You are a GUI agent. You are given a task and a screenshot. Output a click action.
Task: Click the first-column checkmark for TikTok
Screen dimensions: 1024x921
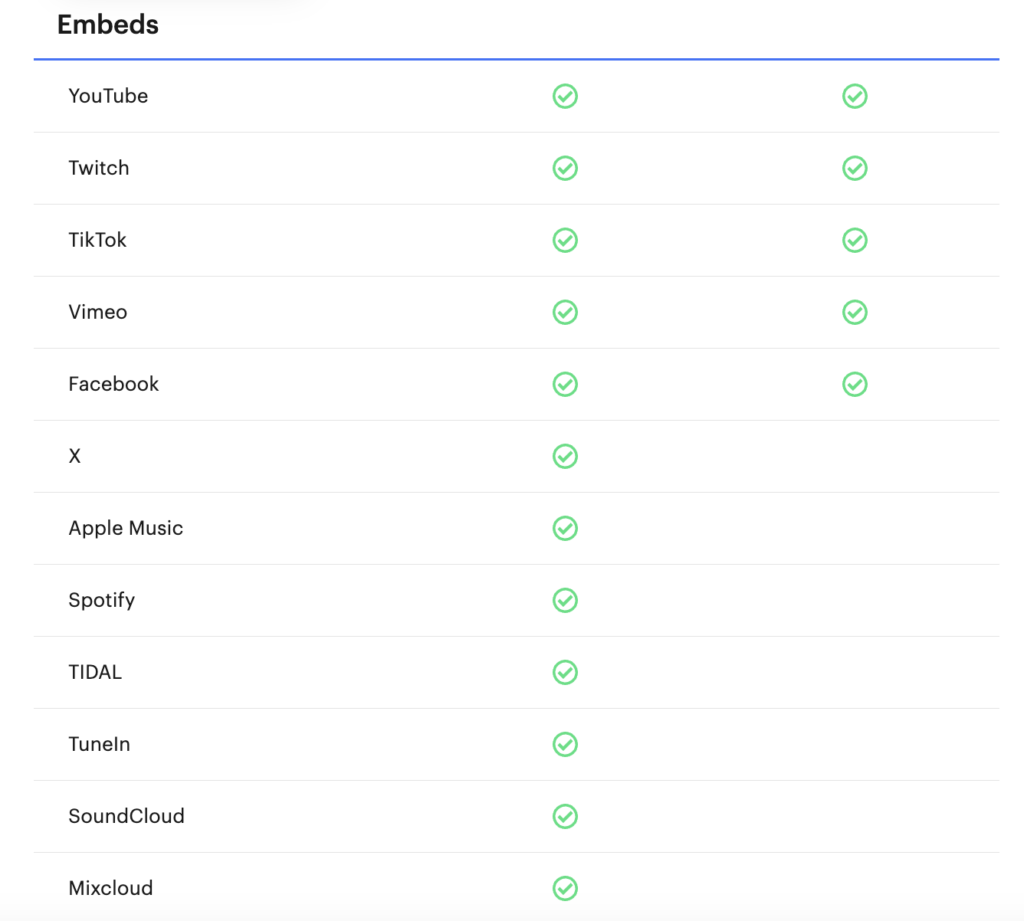pos(565,240)
